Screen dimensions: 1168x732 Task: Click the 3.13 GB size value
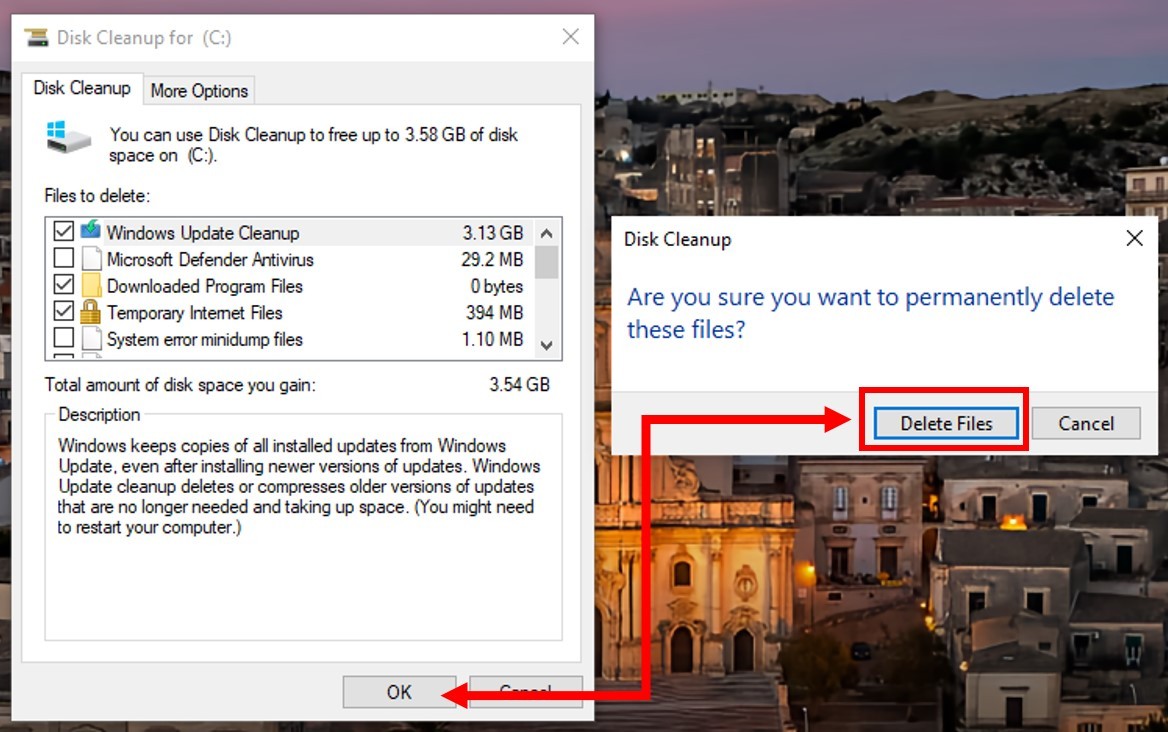(x=493, y=233)
